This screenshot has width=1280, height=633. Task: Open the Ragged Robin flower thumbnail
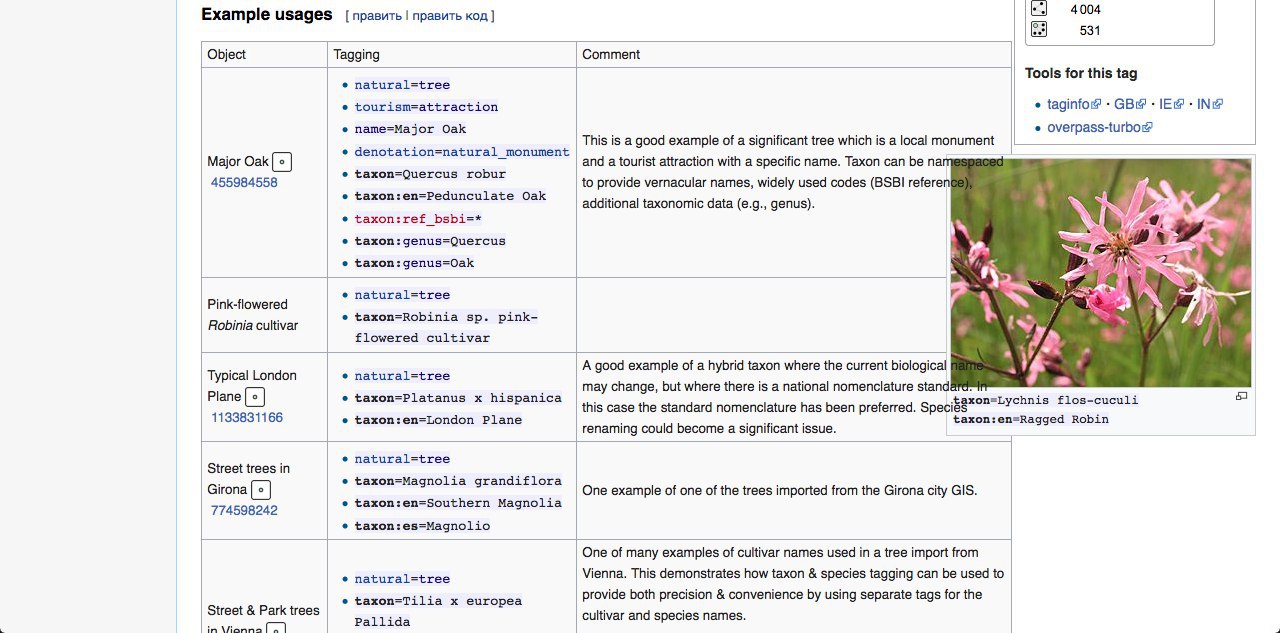coord(1100,273)
